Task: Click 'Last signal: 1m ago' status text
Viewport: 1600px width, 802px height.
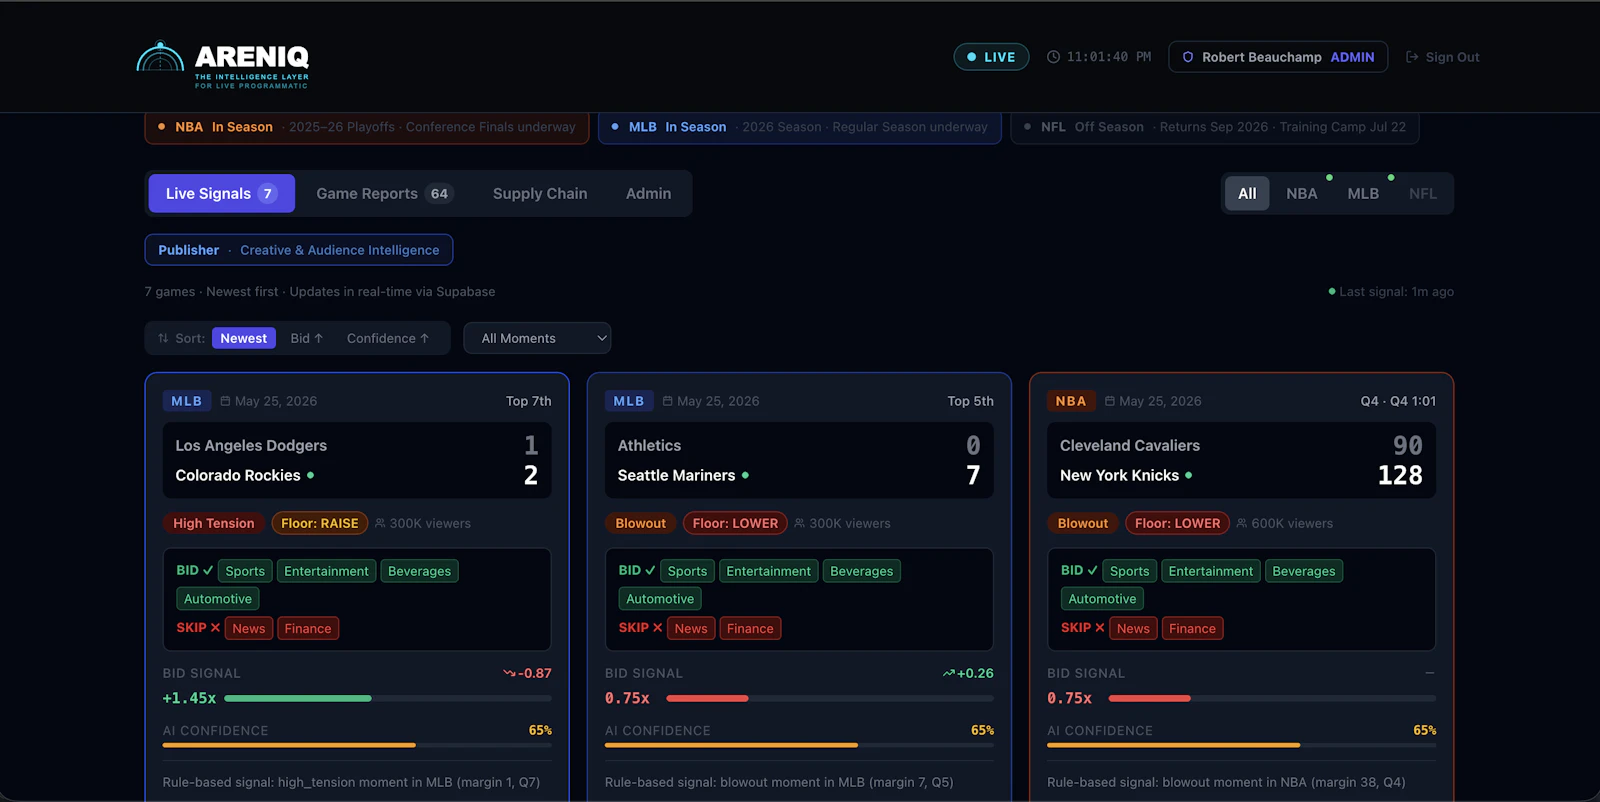Action: click(x=1396, y=292)
